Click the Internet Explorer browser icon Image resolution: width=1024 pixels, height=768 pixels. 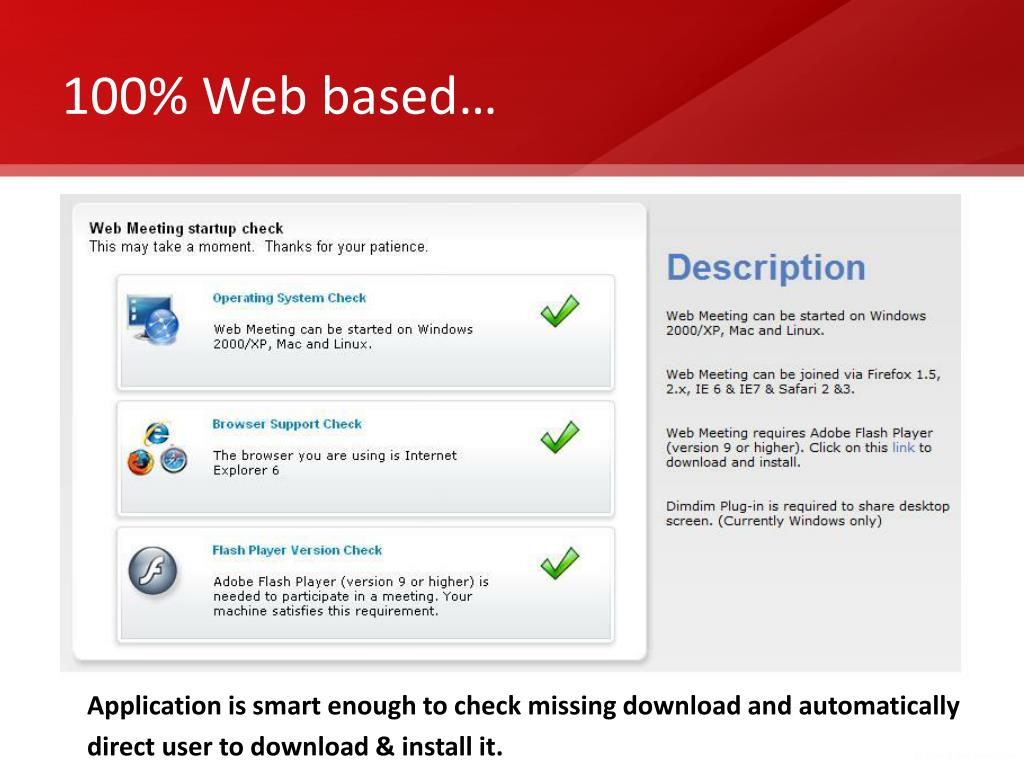click(x=157, y=433)
